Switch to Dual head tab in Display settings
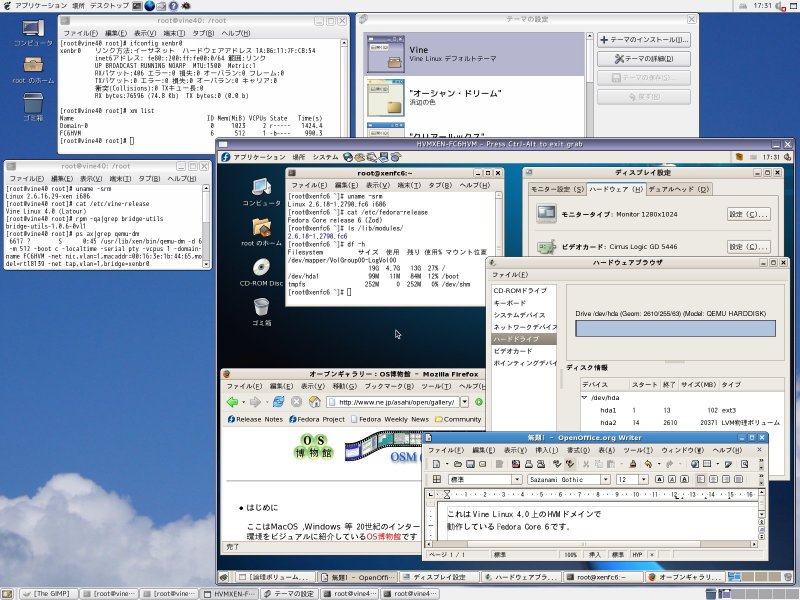This screenshot has width=800, height=600. [679, 189]
